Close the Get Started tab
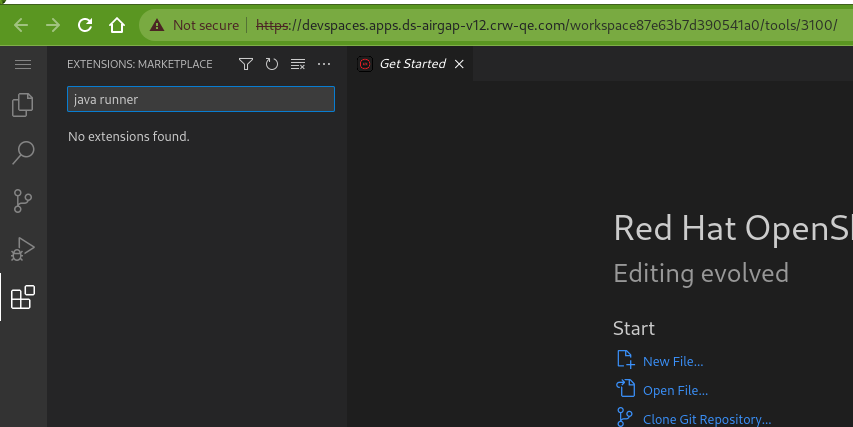 coord(459,64)
